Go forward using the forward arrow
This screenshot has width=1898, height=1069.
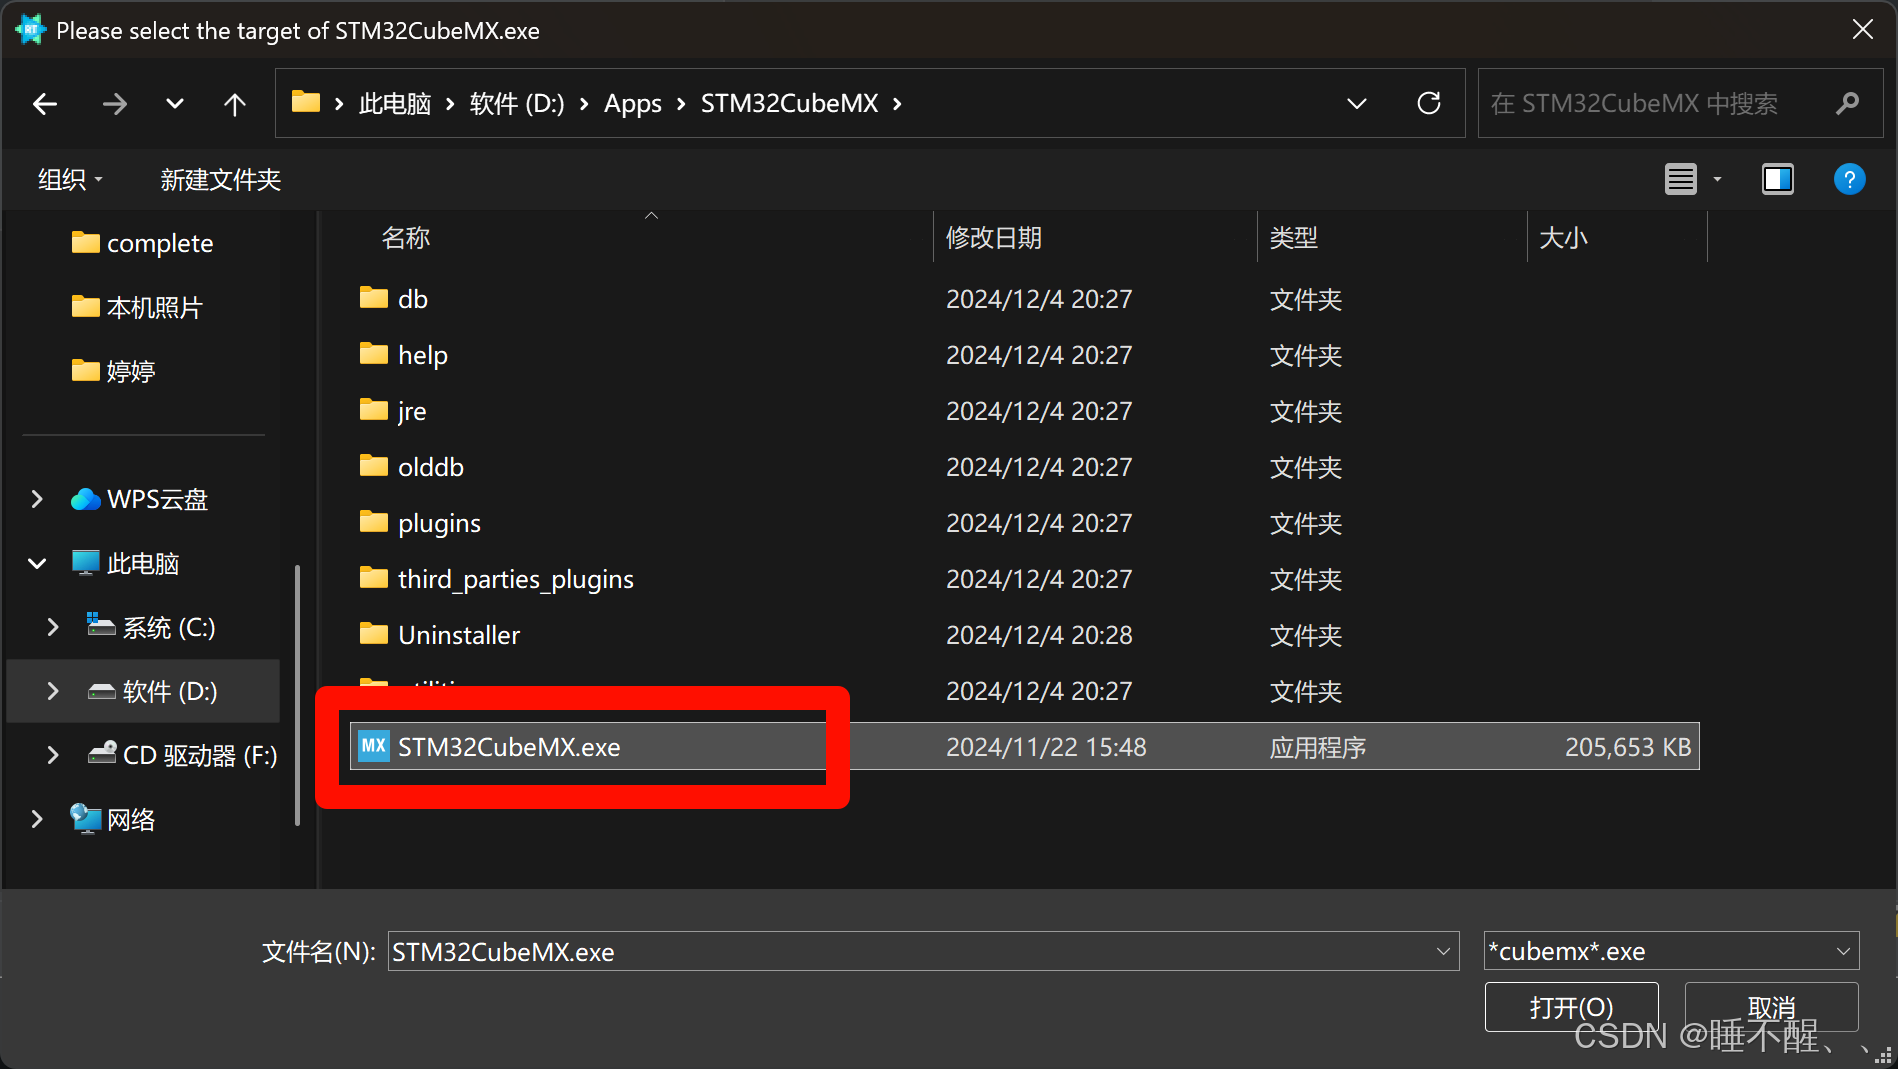(x=115, y=104)
